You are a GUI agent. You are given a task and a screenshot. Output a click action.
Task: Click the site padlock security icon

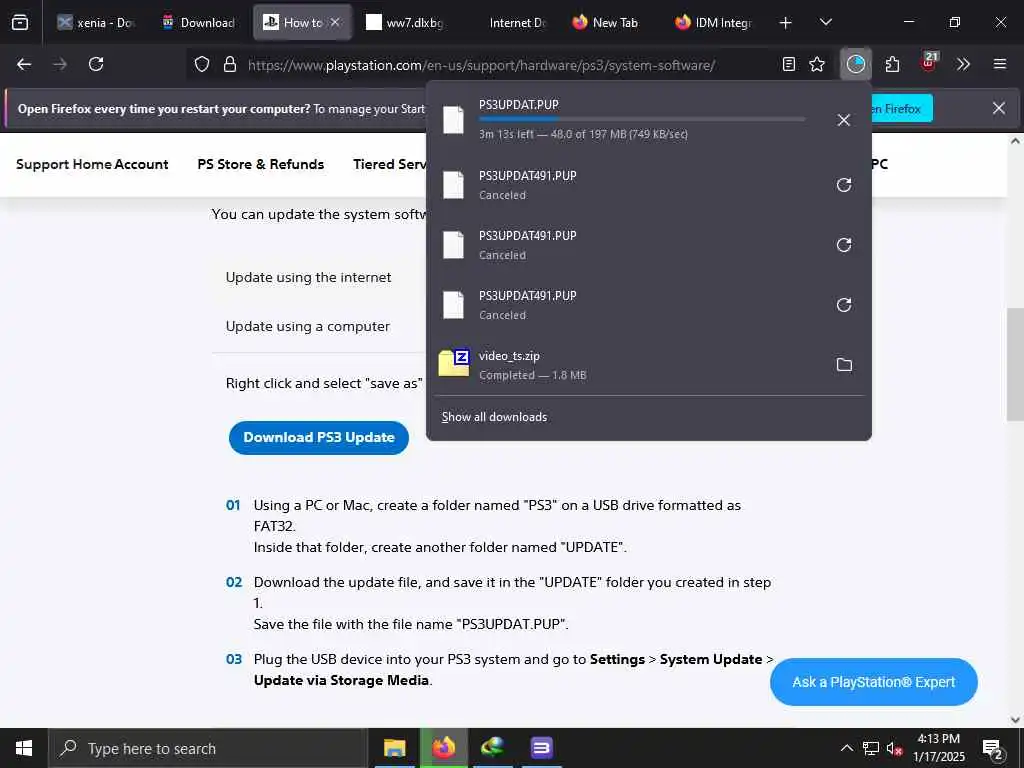point(230,64)
